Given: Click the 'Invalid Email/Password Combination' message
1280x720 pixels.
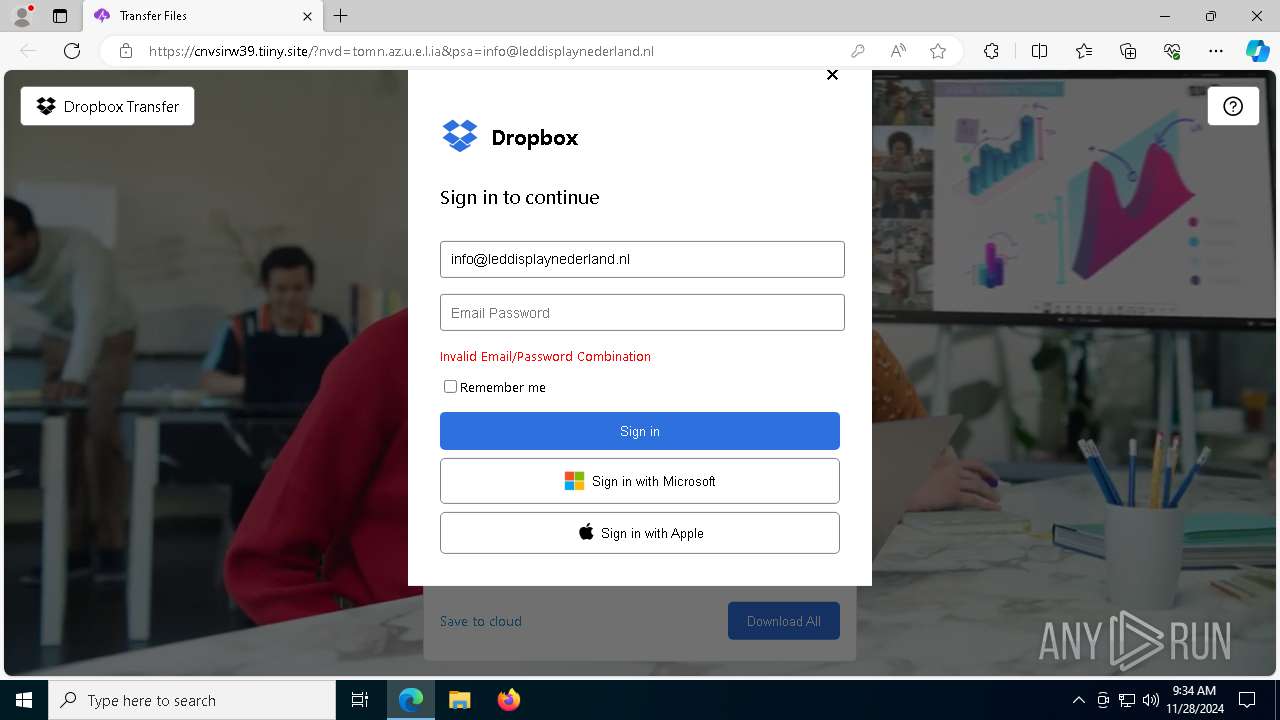Looking at the screenshot, I should (545, 356).
